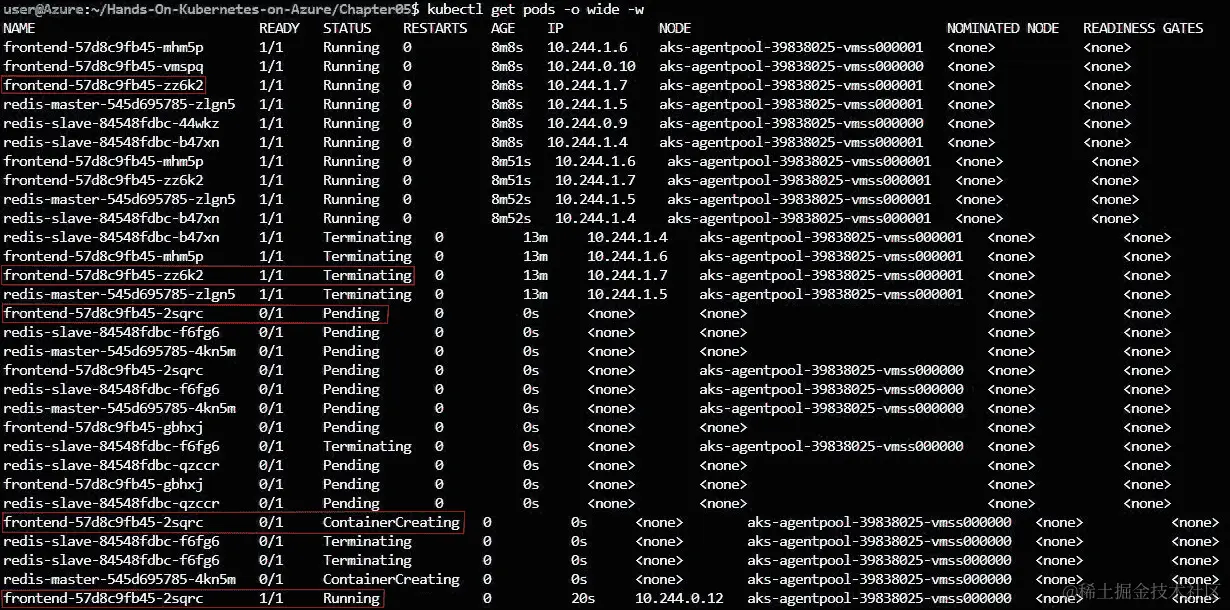Click node vmss000000 in the 44wkz row
The height and width of the screenshot is (610, 1230).
point(791,123)
